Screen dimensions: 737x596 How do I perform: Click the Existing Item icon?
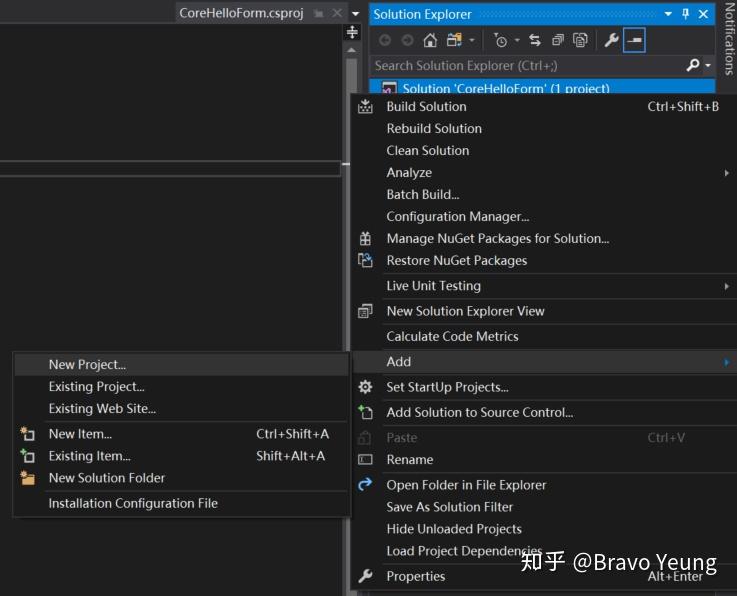point(28,456)
